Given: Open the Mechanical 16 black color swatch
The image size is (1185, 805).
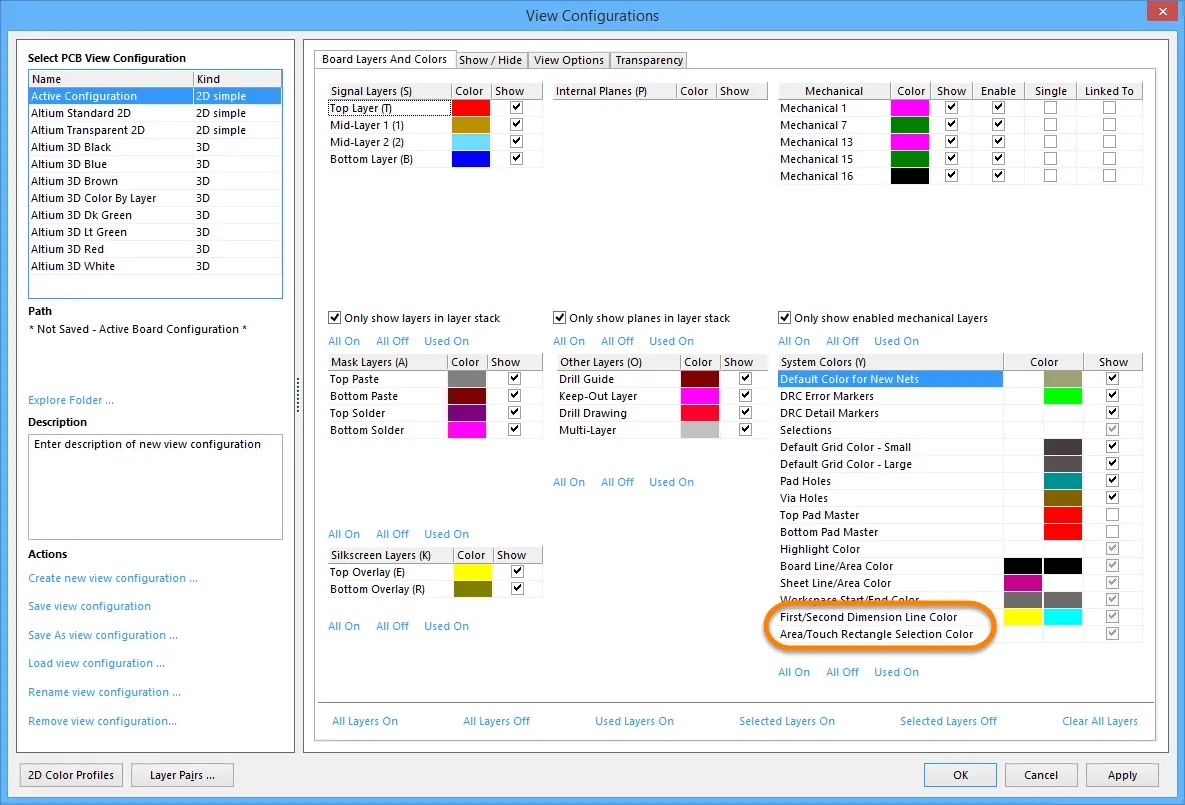Looking at the screenshot, I should (x=910, y=176).
